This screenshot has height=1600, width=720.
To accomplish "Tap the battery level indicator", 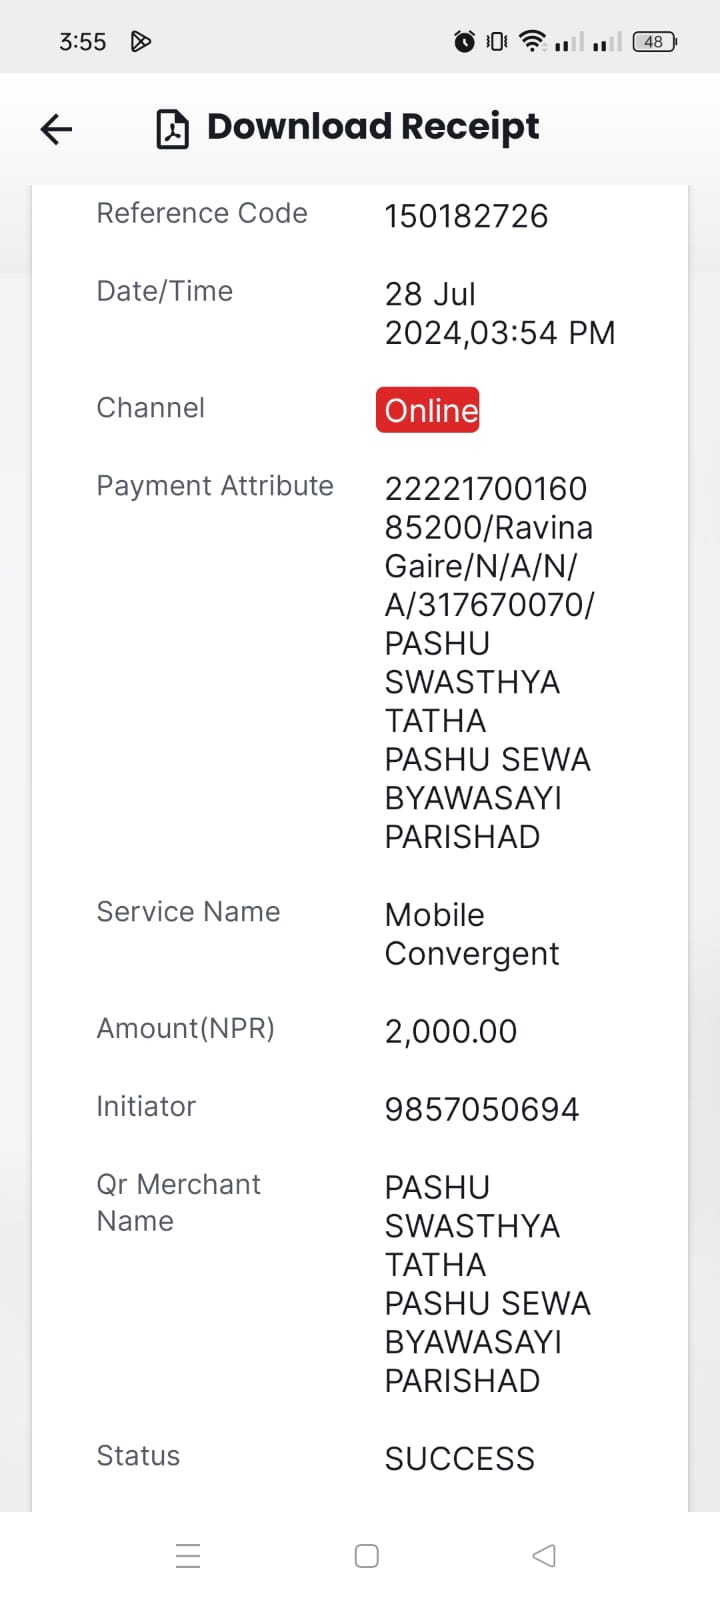I will (x=655, y=41).
